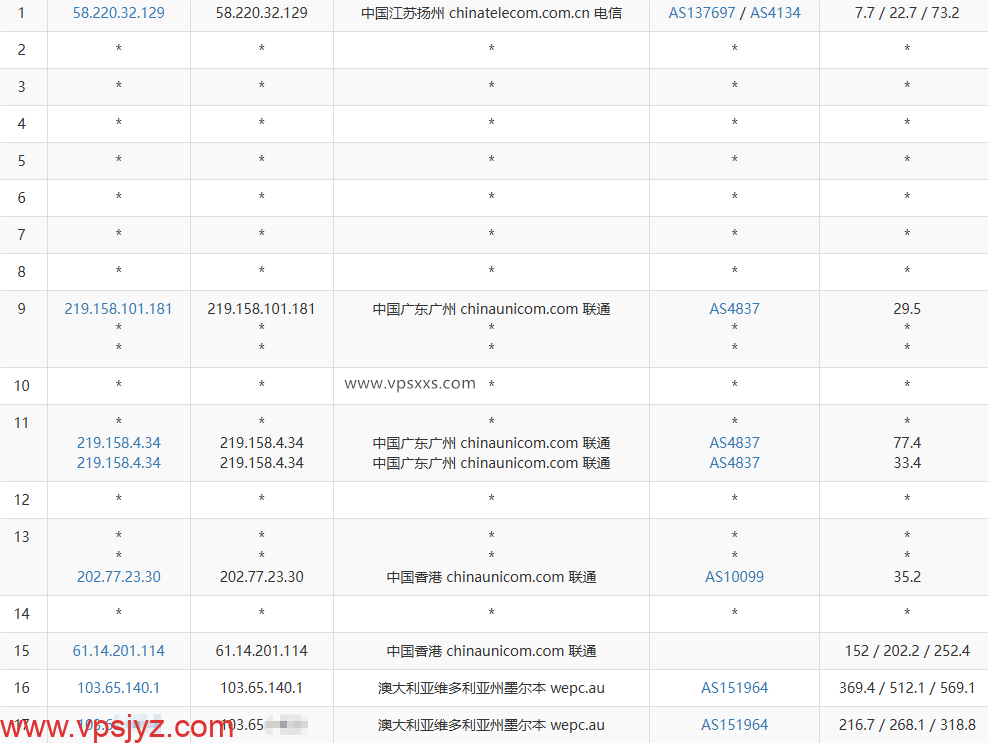988x743 pixels.
Task: Select latency value 152 / 202.2 / 252.4
Action: (907, 650)
